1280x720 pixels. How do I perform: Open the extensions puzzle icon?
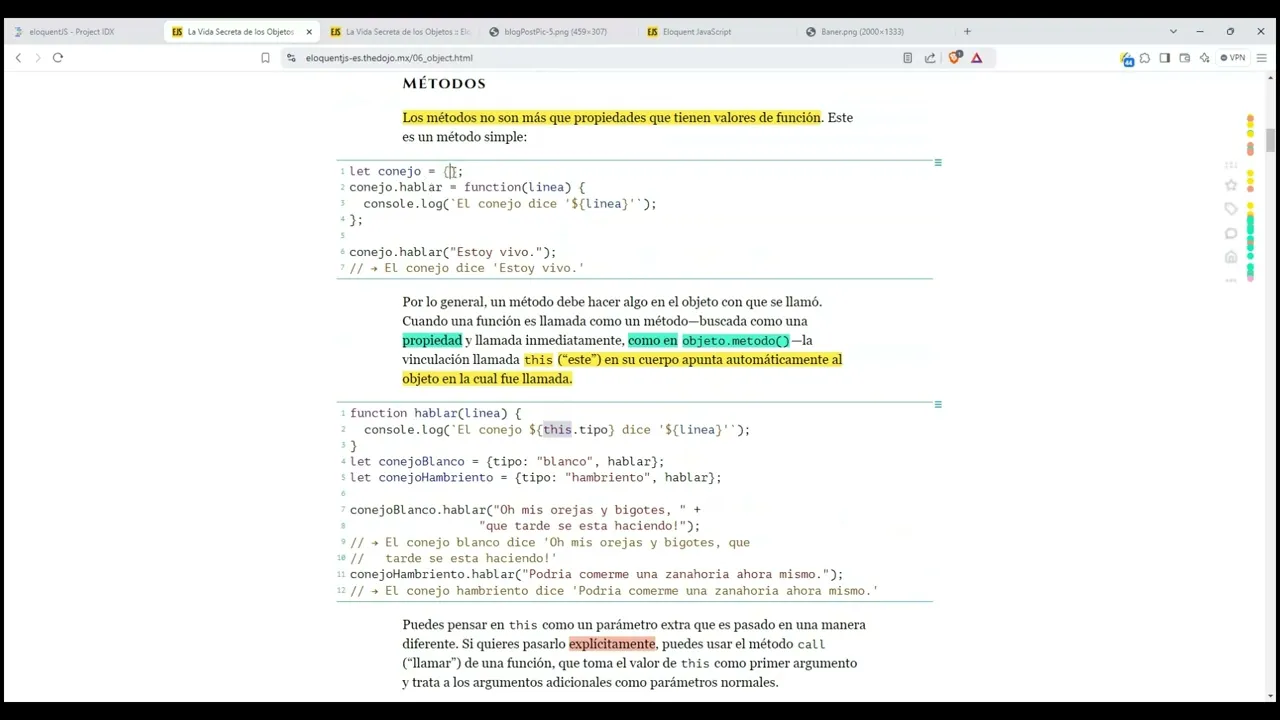pyautogui.click(x=1145, y=58)
